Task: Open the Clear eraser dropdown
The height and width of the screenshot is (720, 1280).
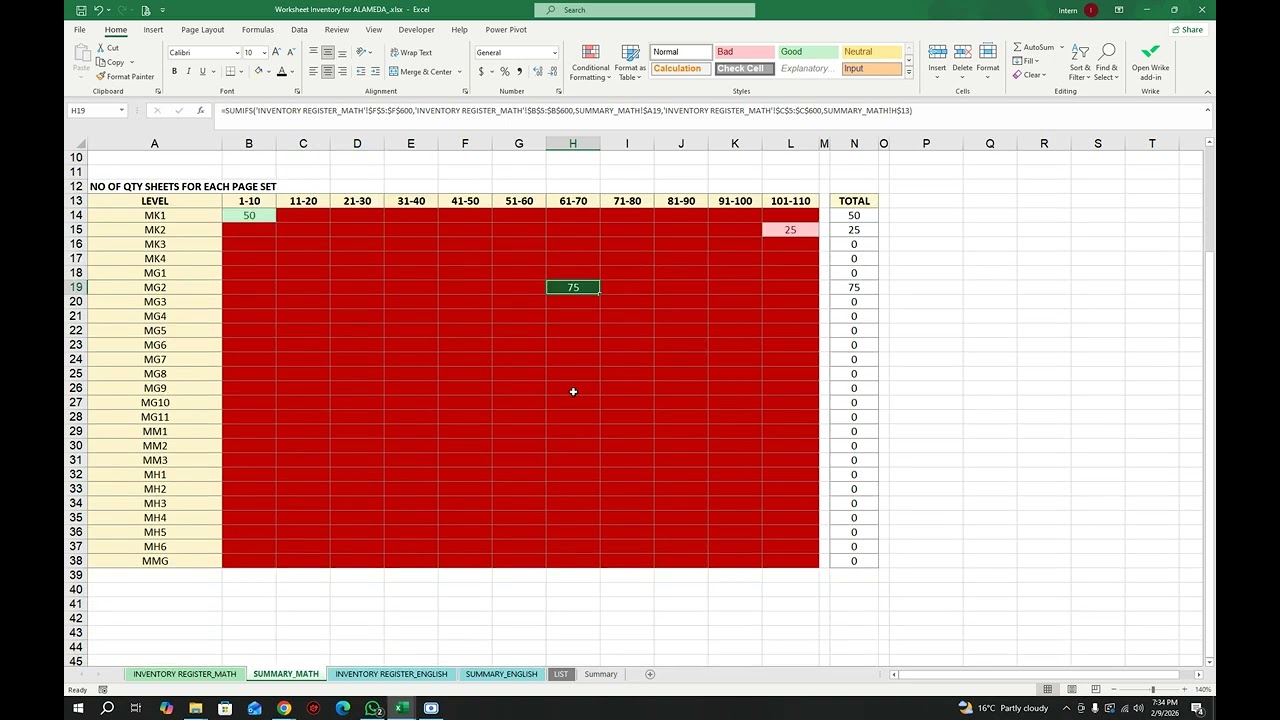Action: click(x=1030, y=75)
